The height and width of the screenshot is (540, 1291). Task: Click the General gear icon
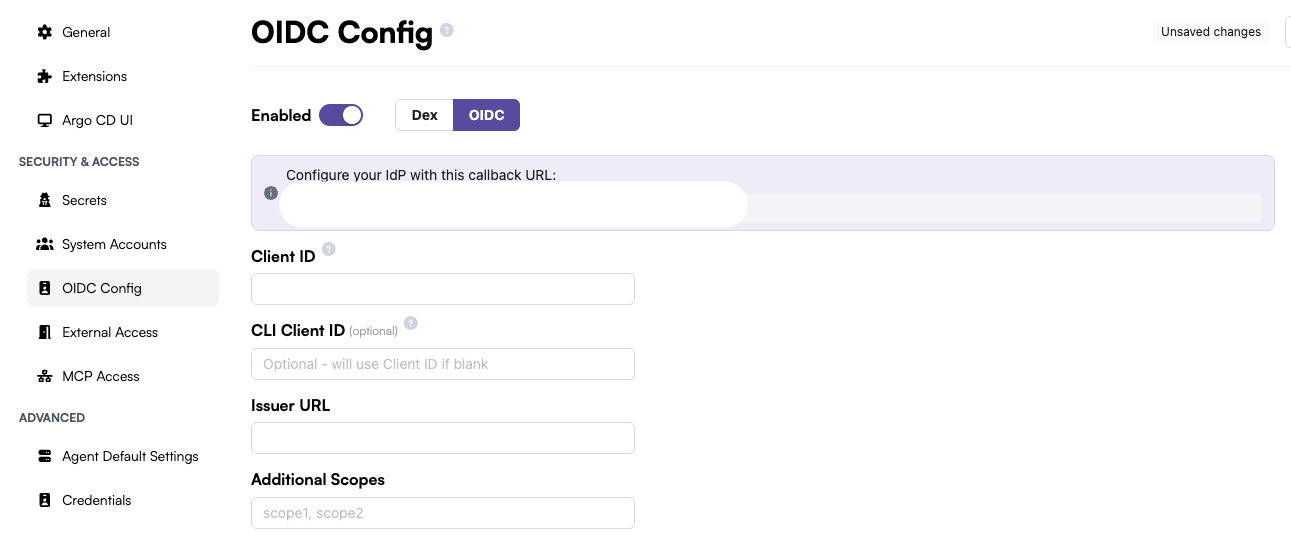coord(44,32)
